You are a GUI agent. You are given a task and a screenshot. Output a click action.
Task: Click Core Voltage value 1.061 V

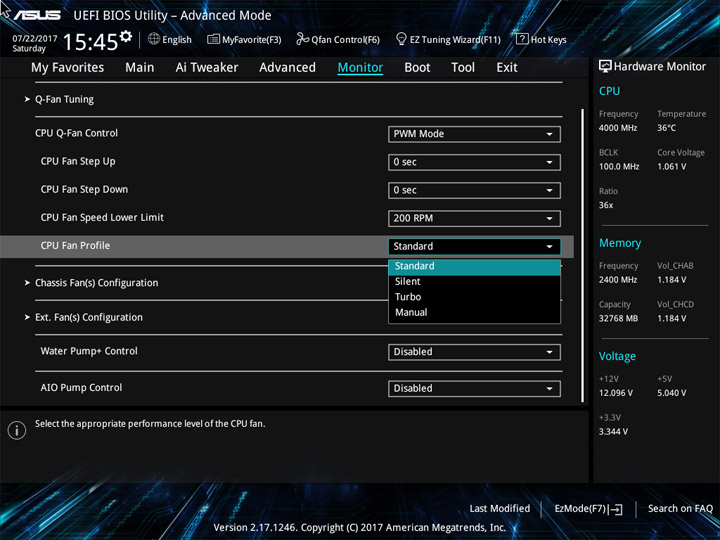(x=671, y=167)
